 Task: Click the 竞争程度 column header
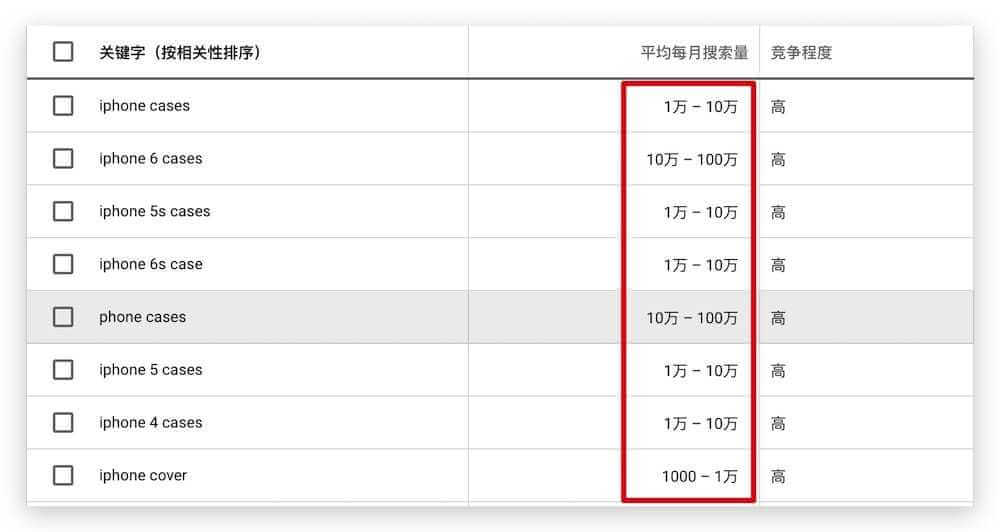click(801, 53)
